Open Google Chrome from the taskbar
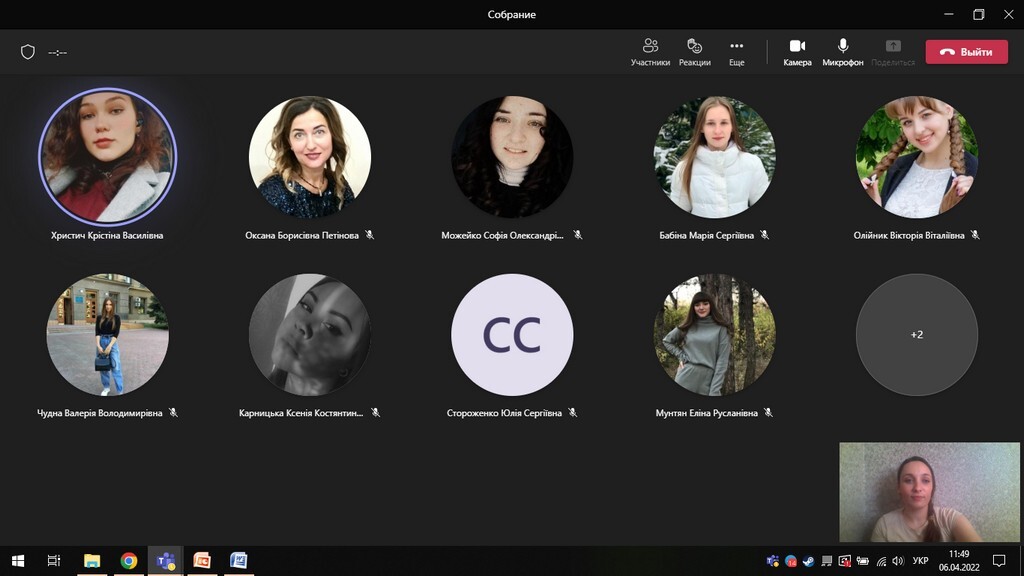 [x=129, y=561]
